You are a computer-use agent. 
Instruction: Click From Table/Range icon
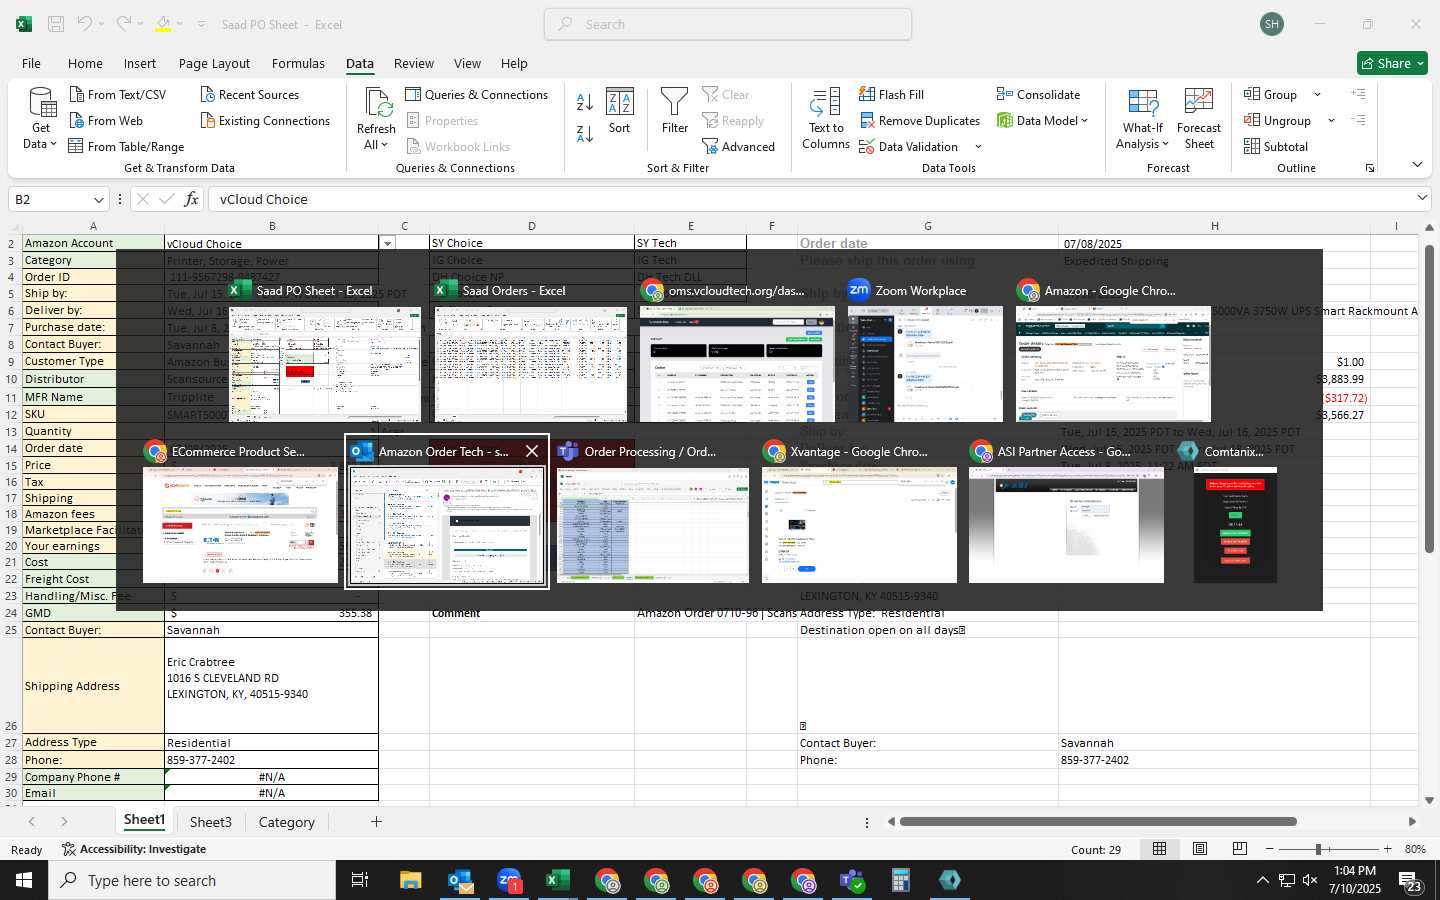tap(76, 146)
